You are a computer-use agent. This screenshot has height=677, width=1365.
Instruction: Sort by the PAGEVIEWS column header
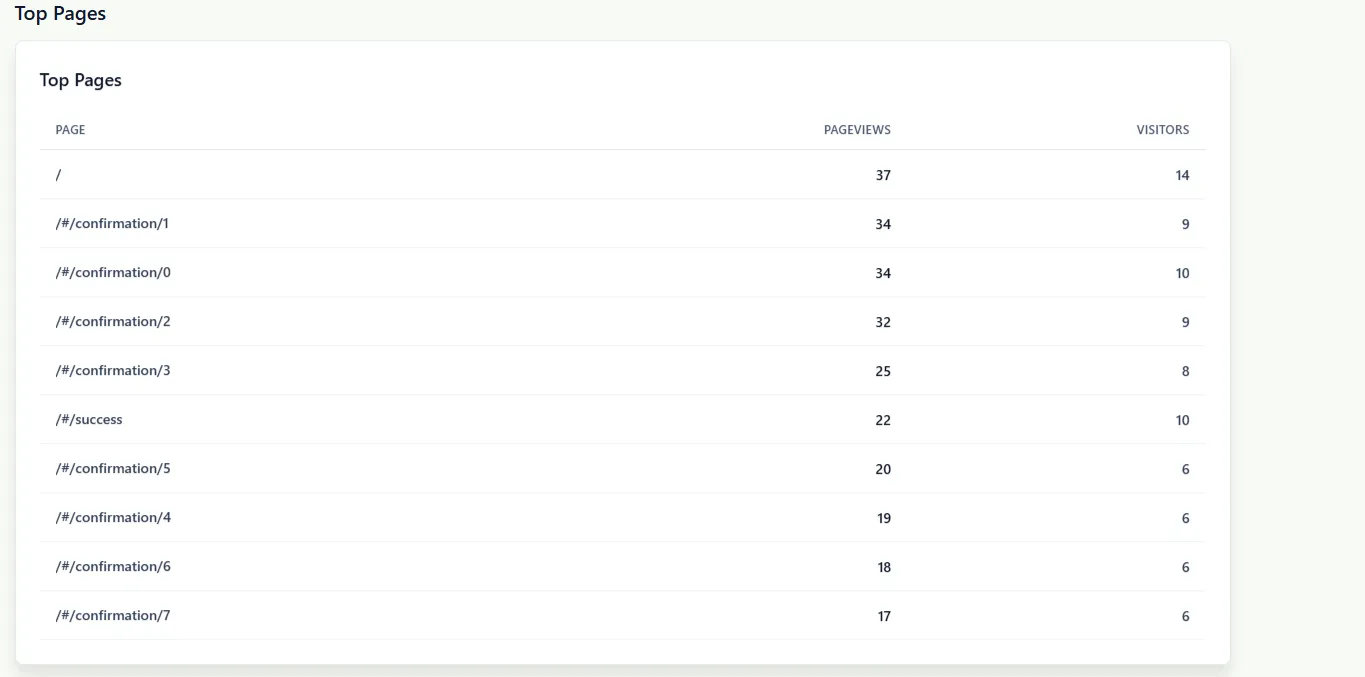click(x=858, y=129)
